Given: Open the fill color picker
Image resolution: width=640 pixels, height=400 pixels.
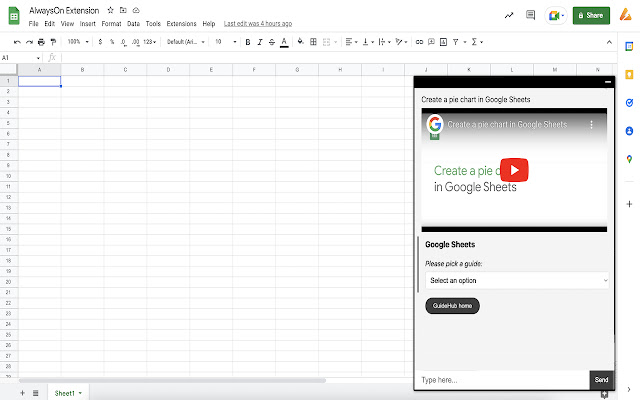Looking at the screenshot, I should [300, 42].
